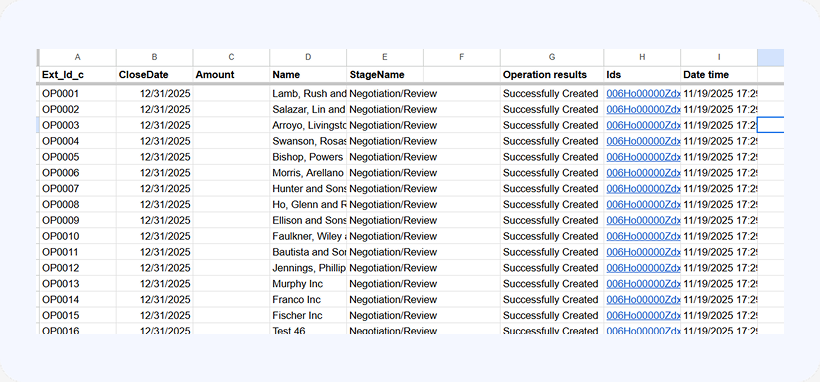Image resolution: width=820 pixels, height=382 pixels.
Task: Select Successfully Created cell in row OP0012
Action: click(552, 268)
